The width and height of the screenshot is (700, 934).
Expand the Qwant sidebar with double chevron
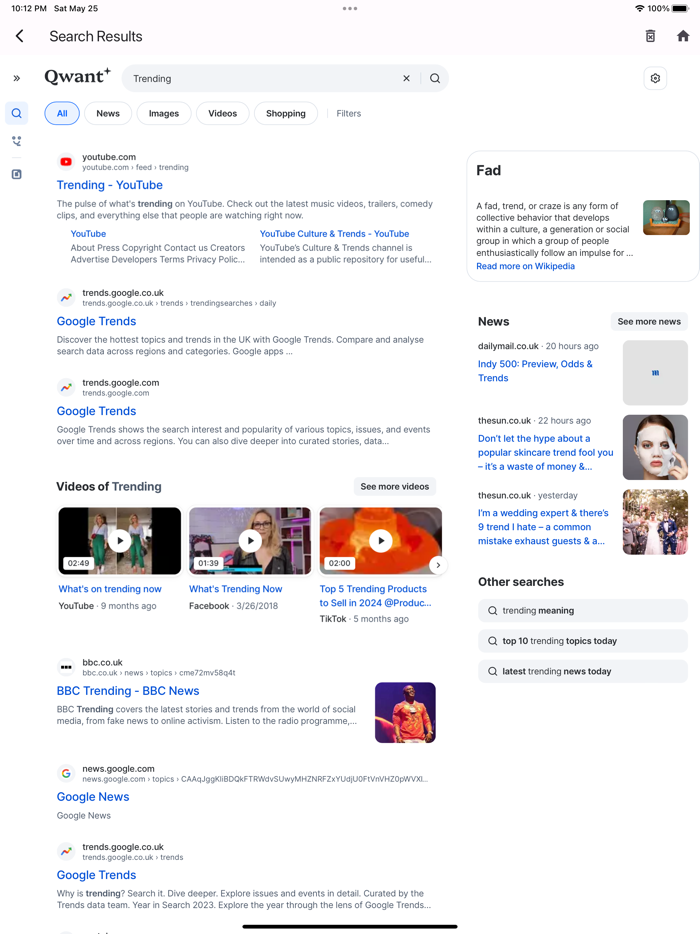tap(17, 78)
